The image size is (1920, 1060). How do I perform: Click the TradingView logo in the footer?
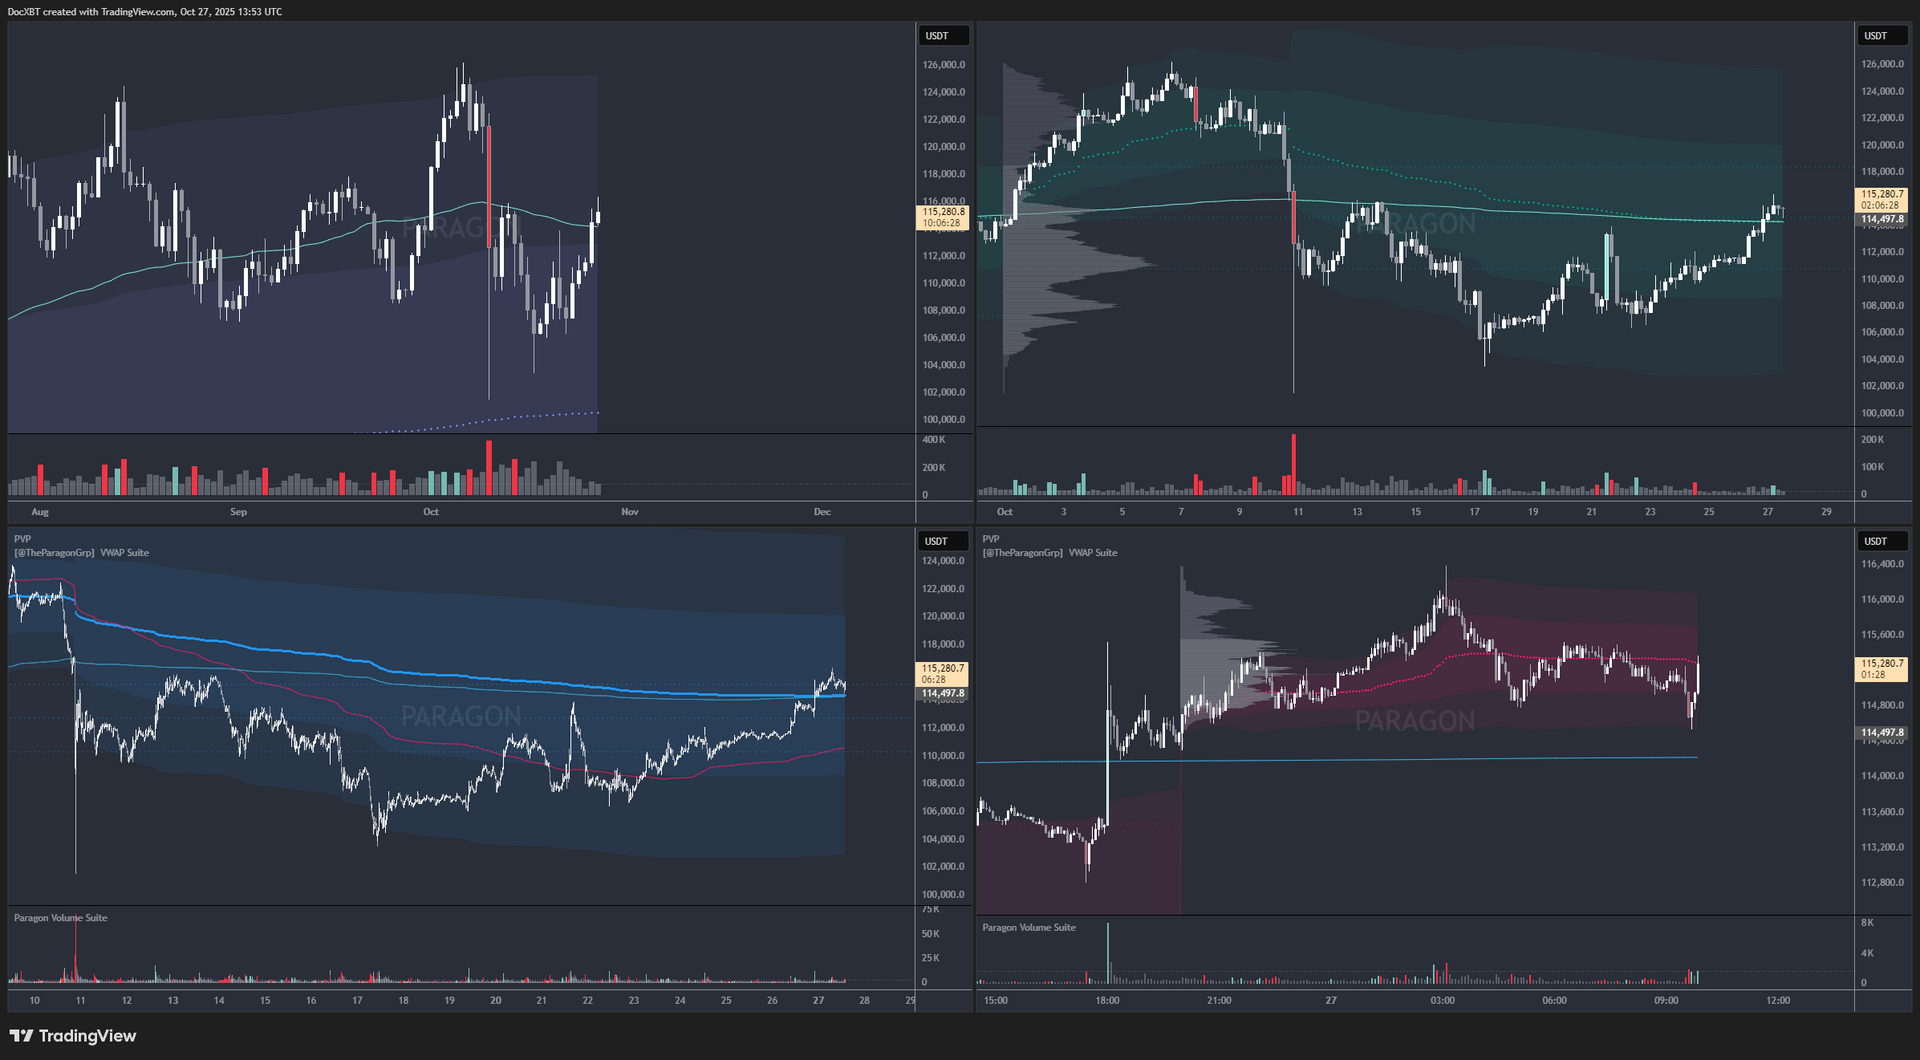coord(73,1036)
